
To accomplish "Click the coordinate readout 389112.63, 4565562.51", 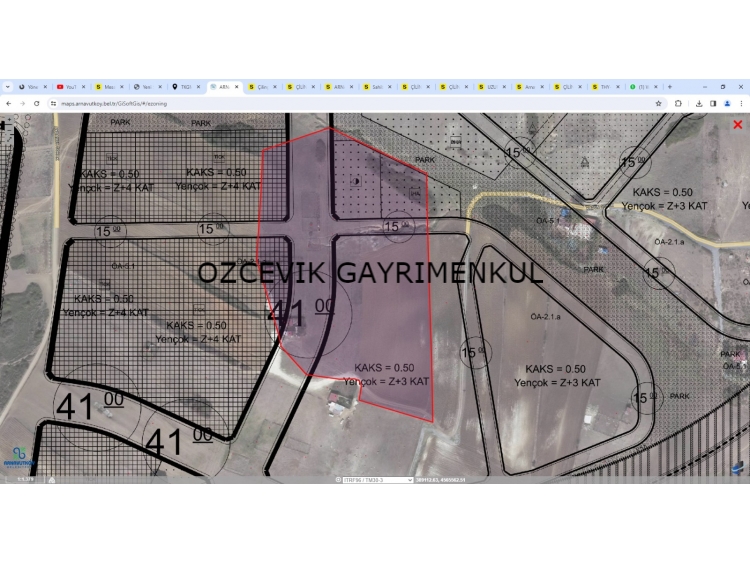I will (x=441, y=480).
